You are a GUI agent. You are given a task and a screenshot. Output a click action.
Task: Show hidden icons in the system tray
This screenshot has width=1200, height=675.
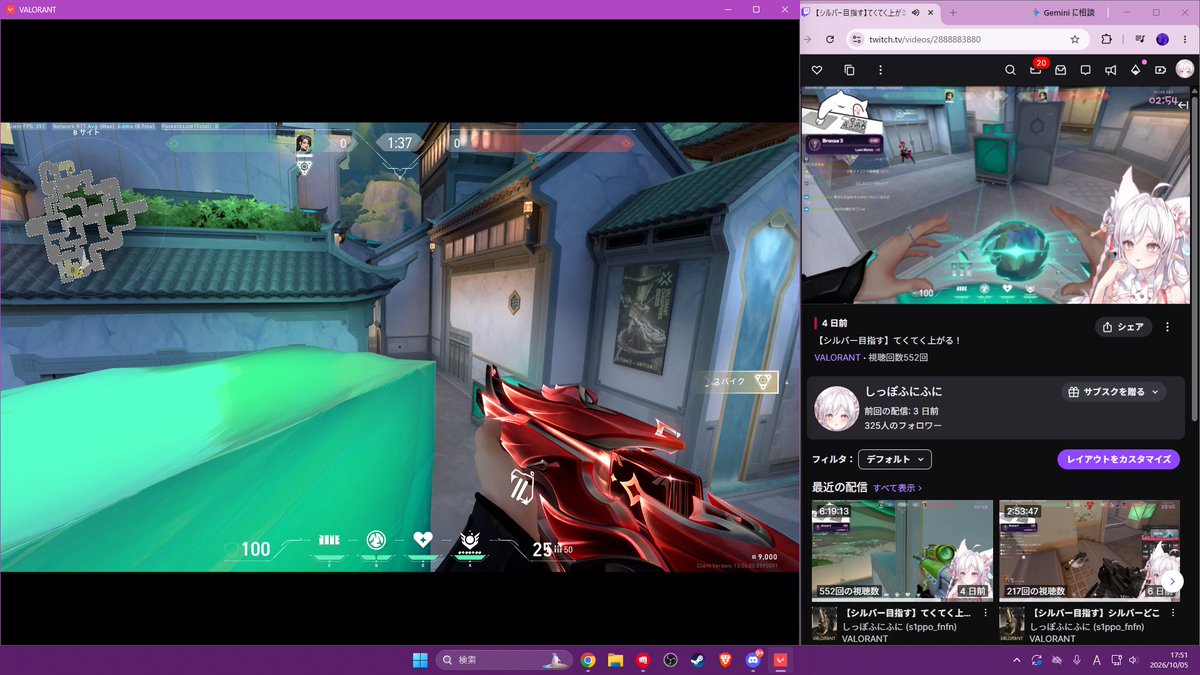point(1017,660)
